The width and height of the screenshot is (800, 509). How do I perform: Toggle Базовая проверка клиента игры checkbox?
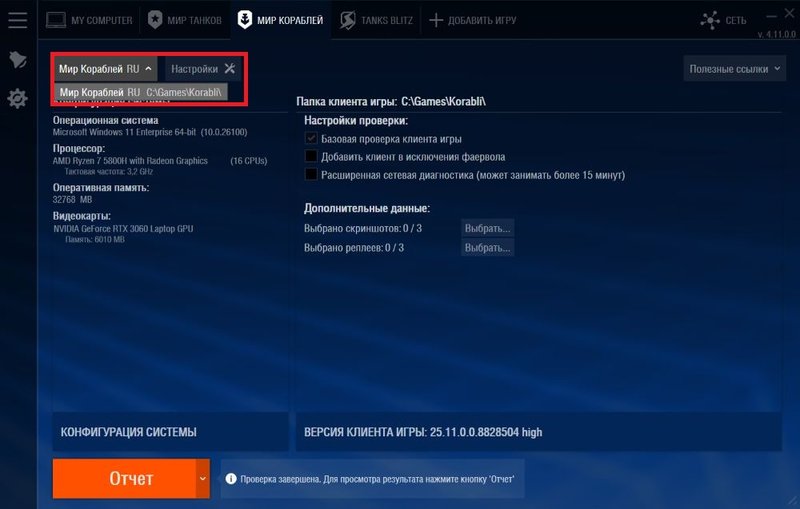(311, 138)
